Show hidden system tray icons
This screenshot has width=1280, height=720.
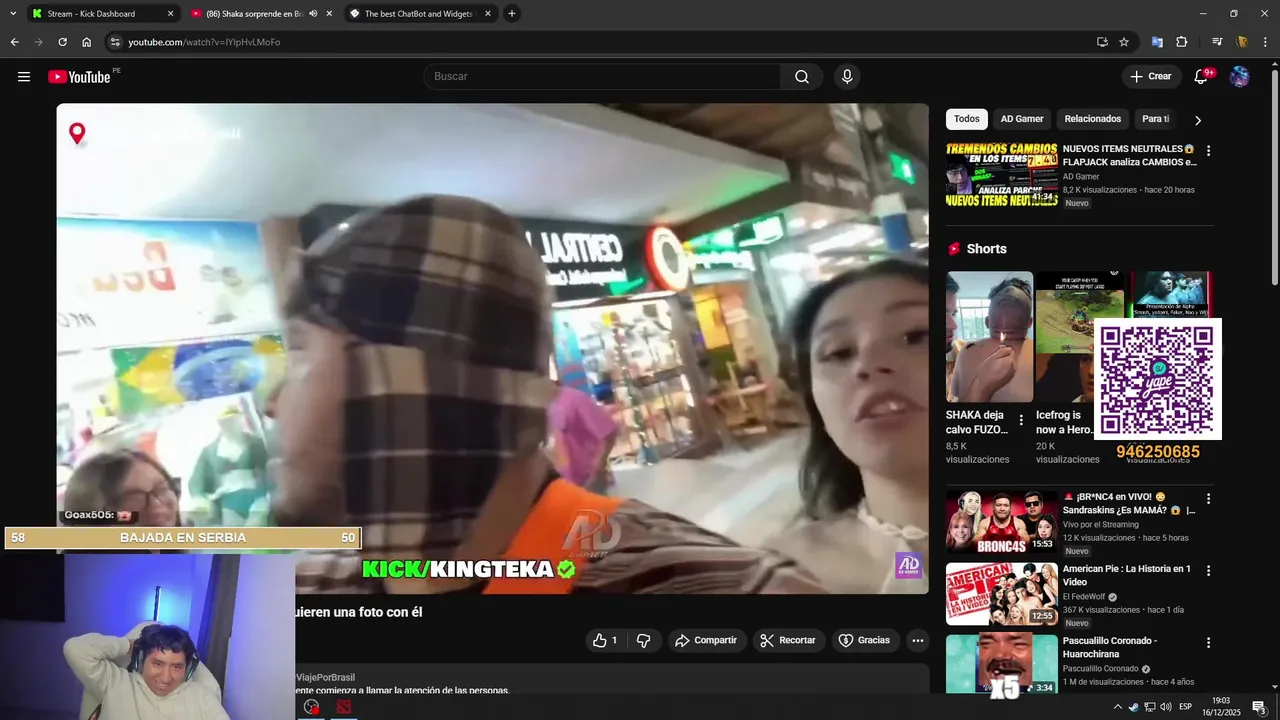(1118, 707)
